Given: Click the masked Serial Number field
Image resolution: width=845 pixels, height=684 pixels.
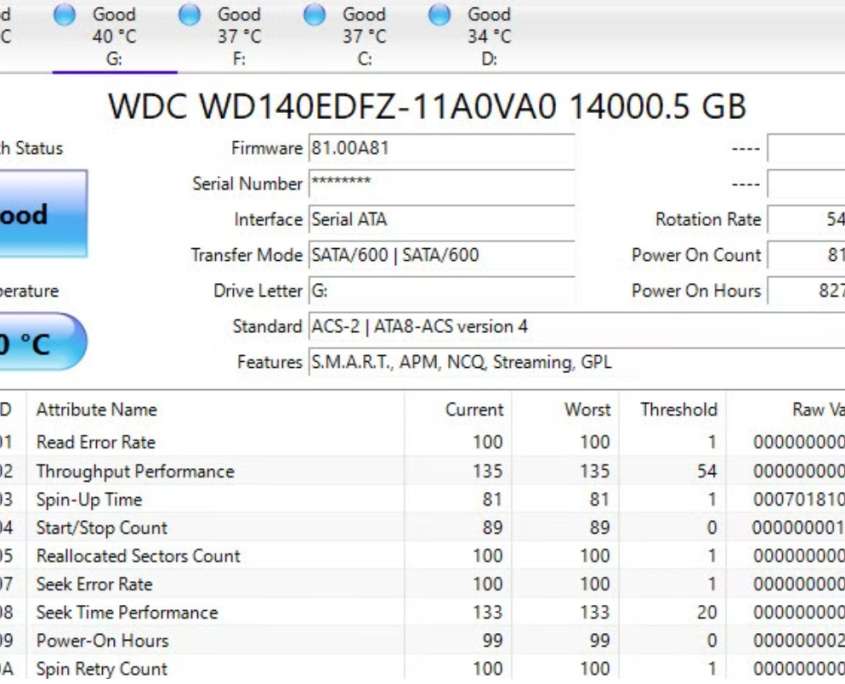Looking at the screenshot, I should pos(441,184).
